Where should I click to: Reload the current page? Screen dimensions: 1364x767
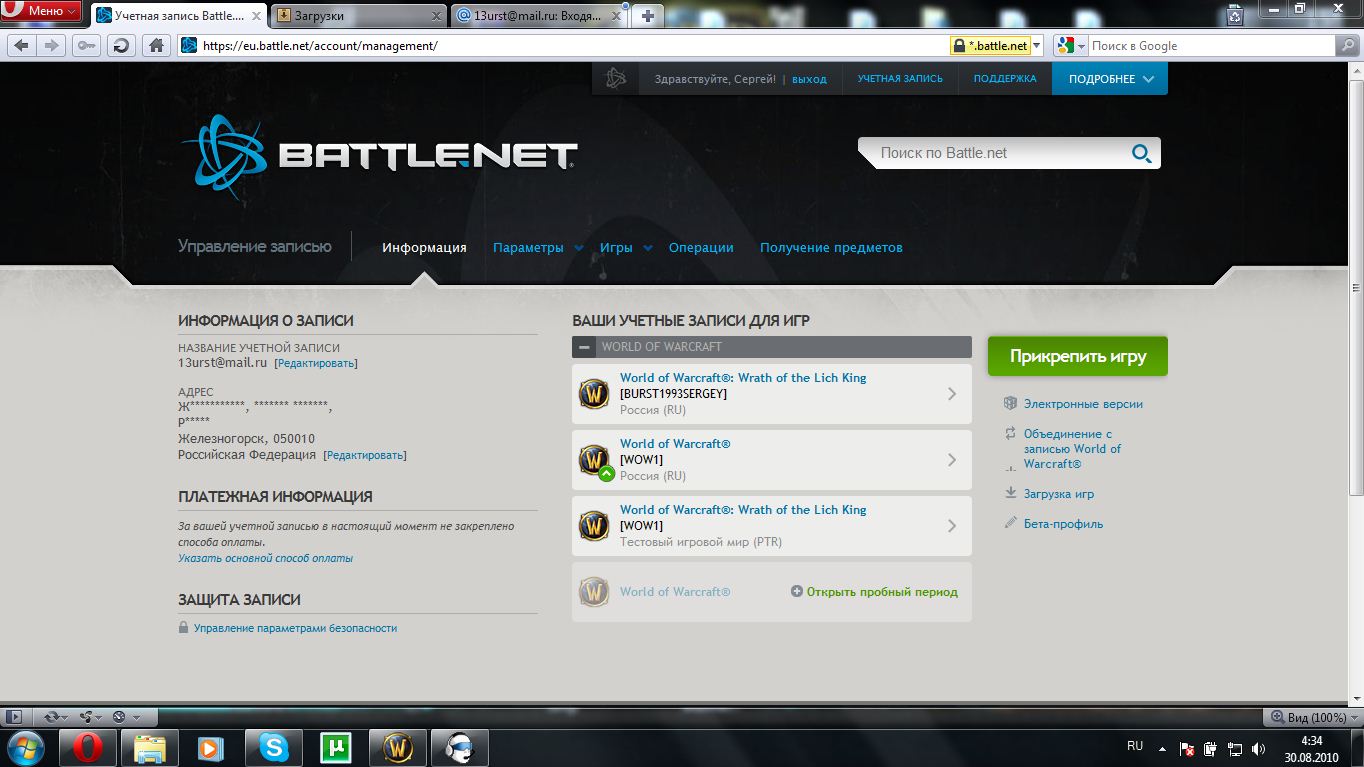(x=121, y=45)
